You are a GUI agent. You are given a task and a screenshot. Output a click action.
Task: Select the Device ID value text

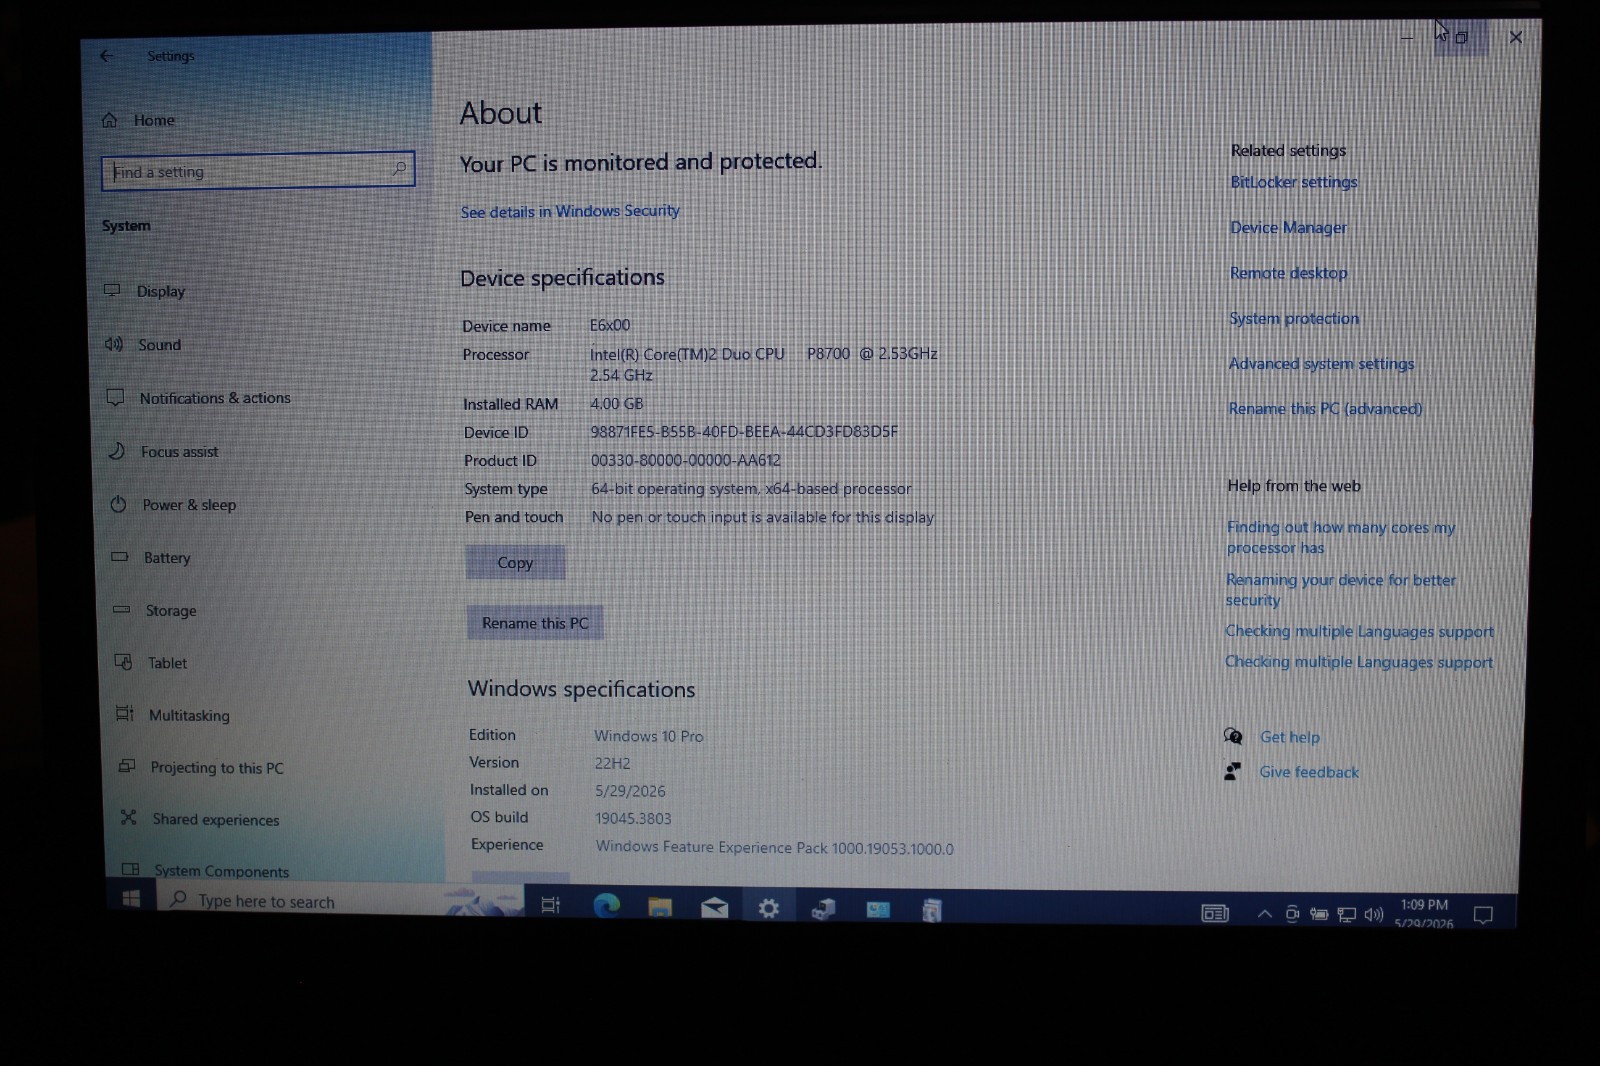click(744, 431)
